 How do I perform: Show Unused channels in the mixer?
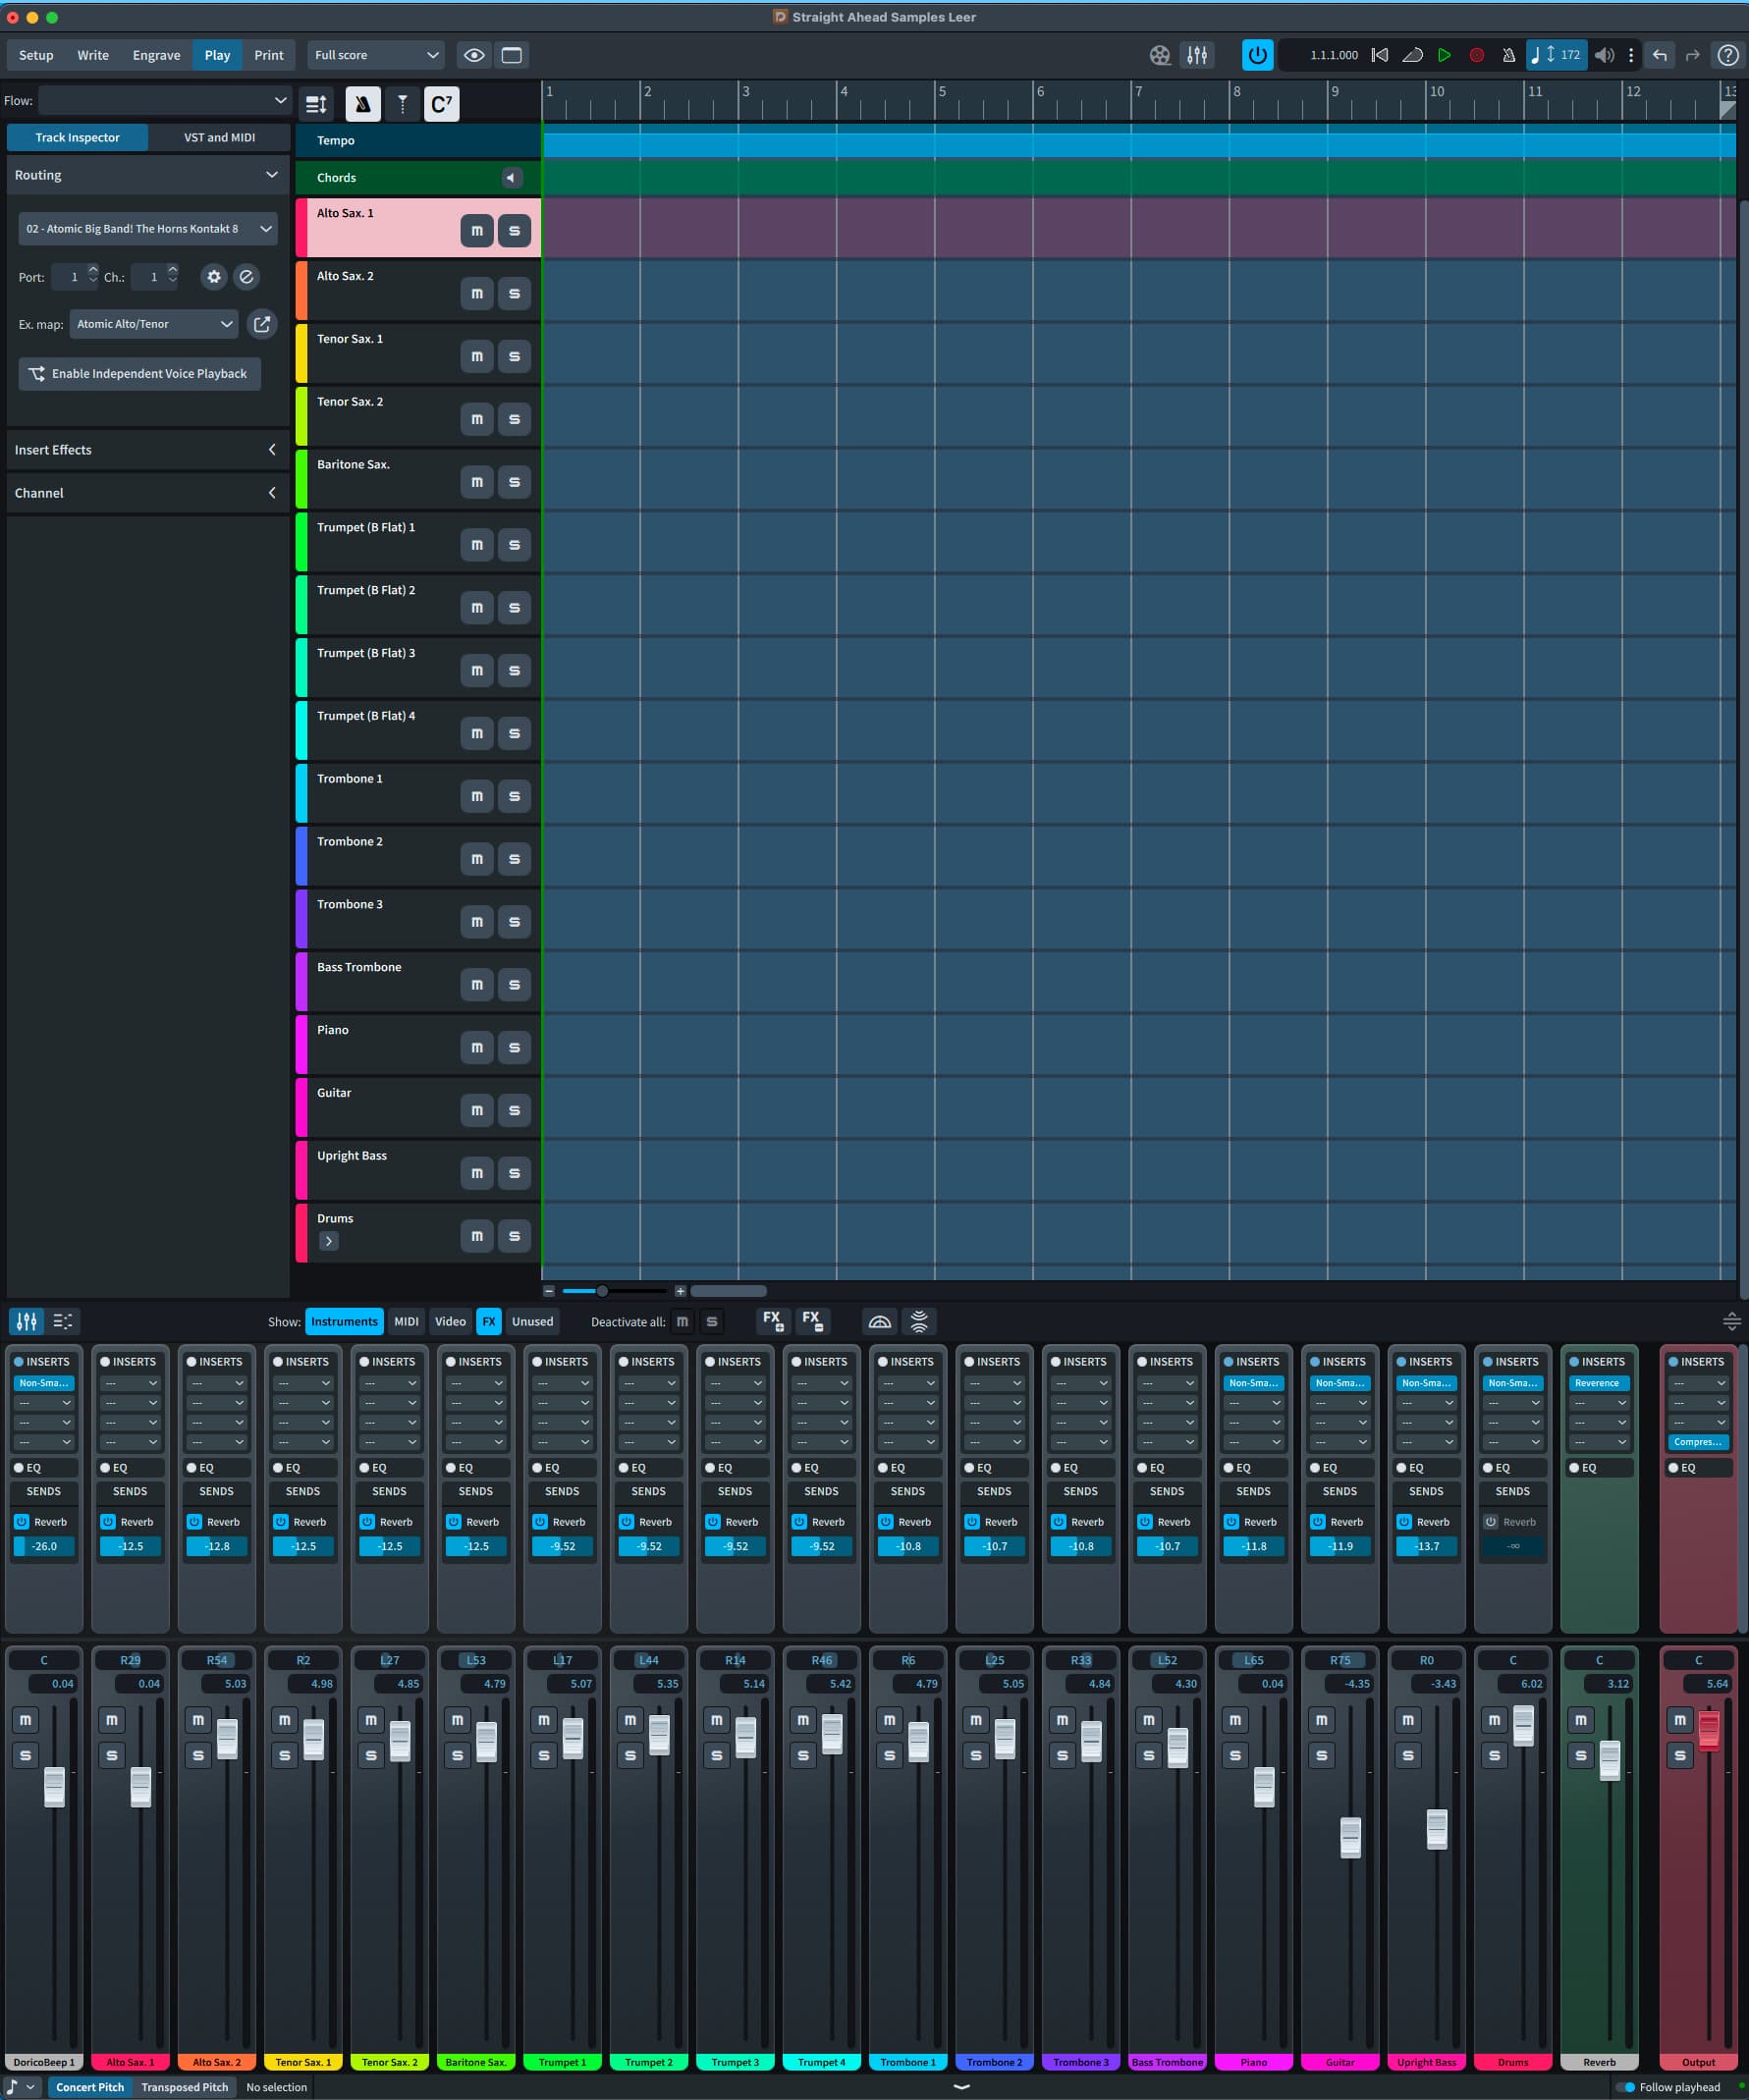(532, 1321)
